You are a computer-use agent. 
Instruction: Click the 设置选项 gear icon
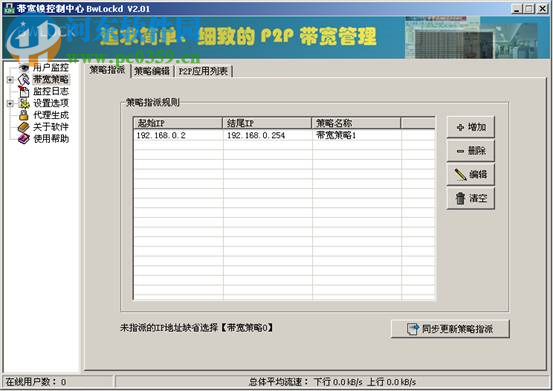24,104
